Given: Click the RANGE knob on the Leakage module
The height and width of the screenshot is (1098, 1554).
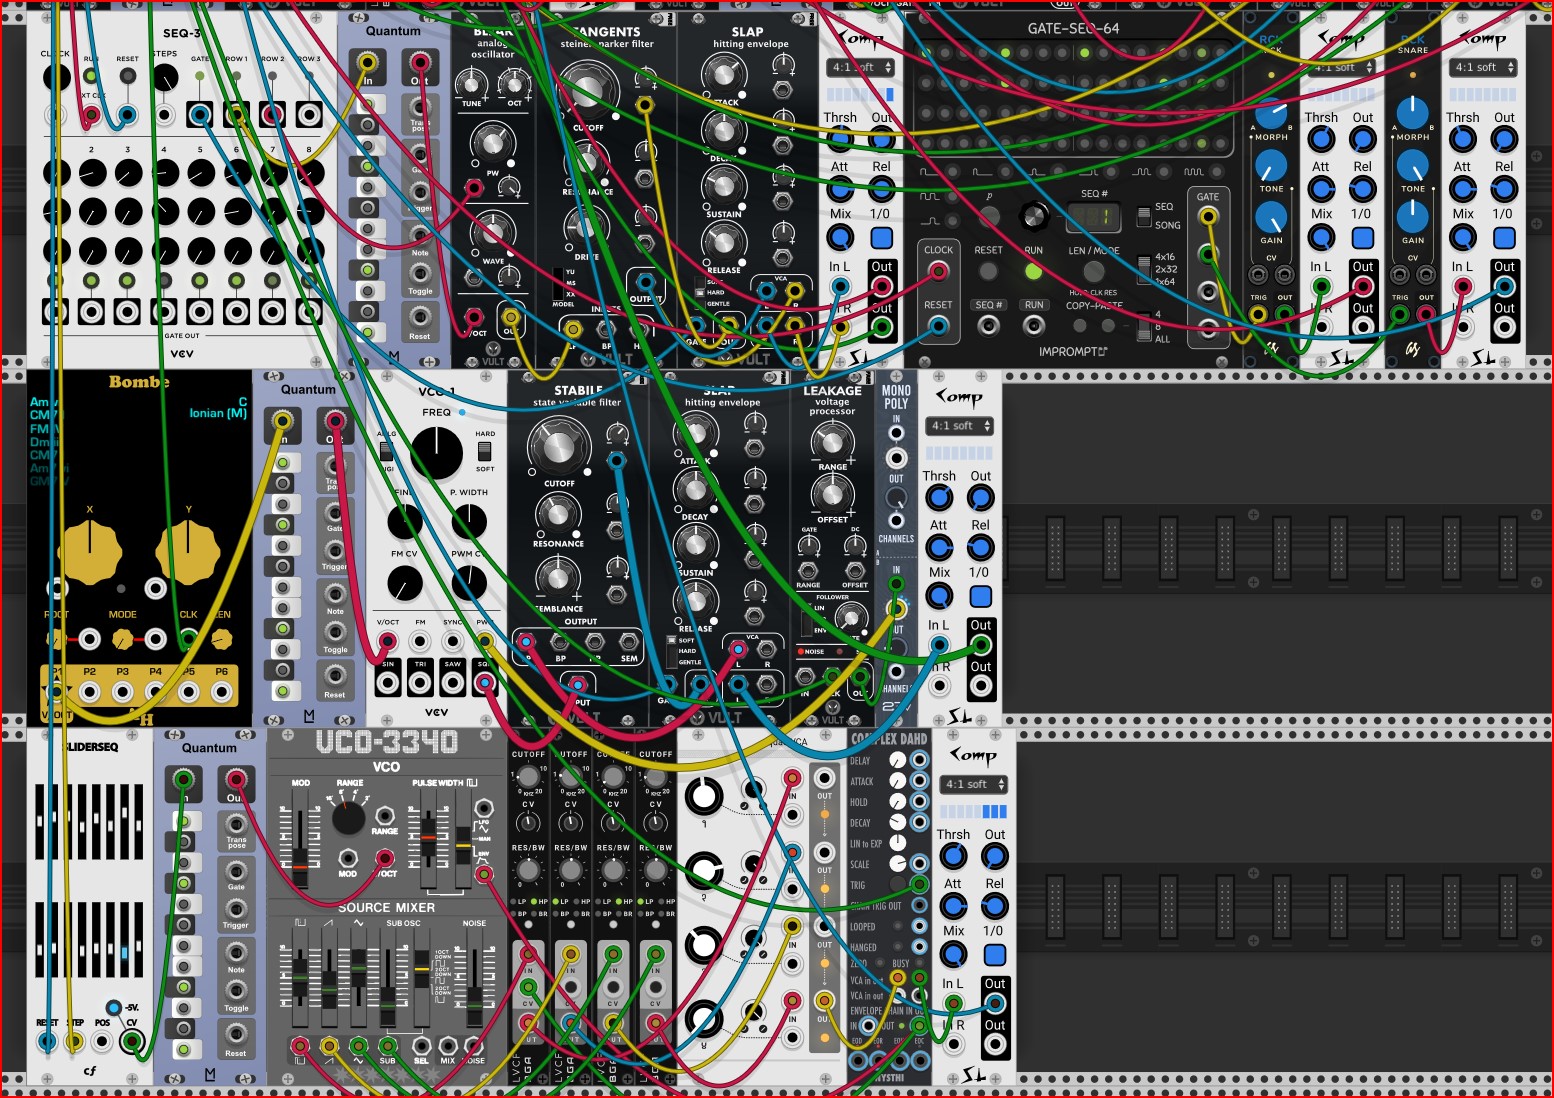Looking at the screenshot, I should (x=832, y=441).
